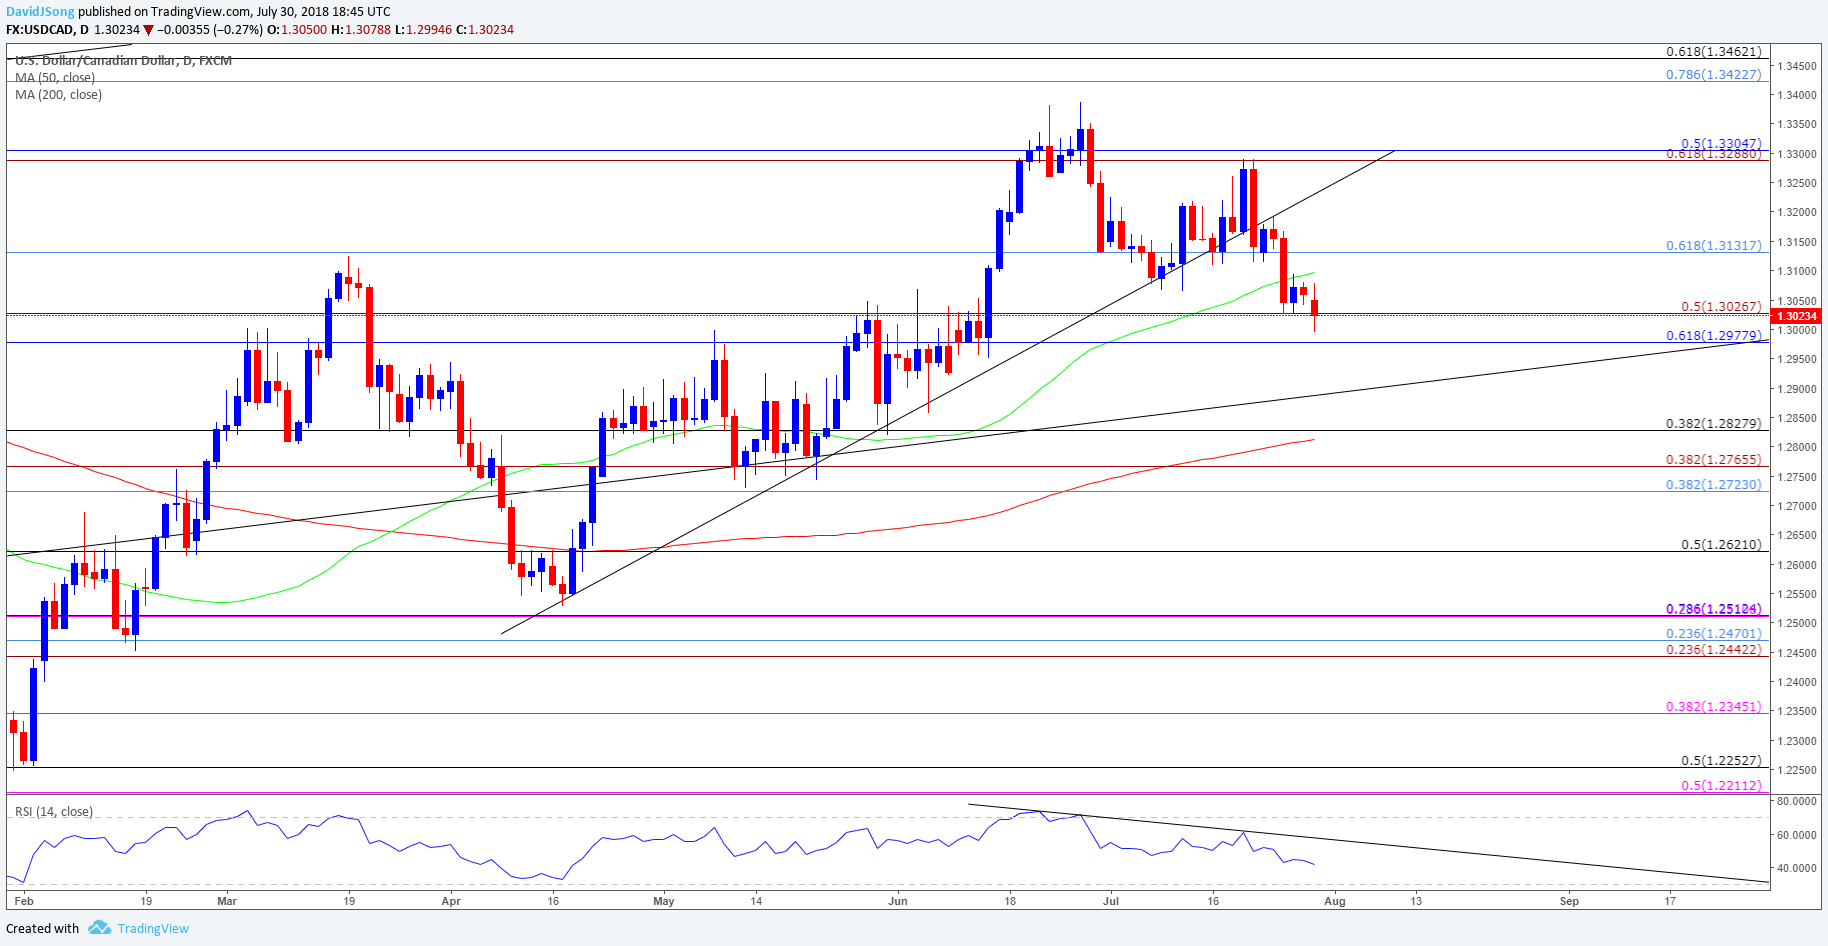Screen dimensions: 1828x946
Task: Click the 1.29000 price axis value
Action: (x=1797, y=388)
